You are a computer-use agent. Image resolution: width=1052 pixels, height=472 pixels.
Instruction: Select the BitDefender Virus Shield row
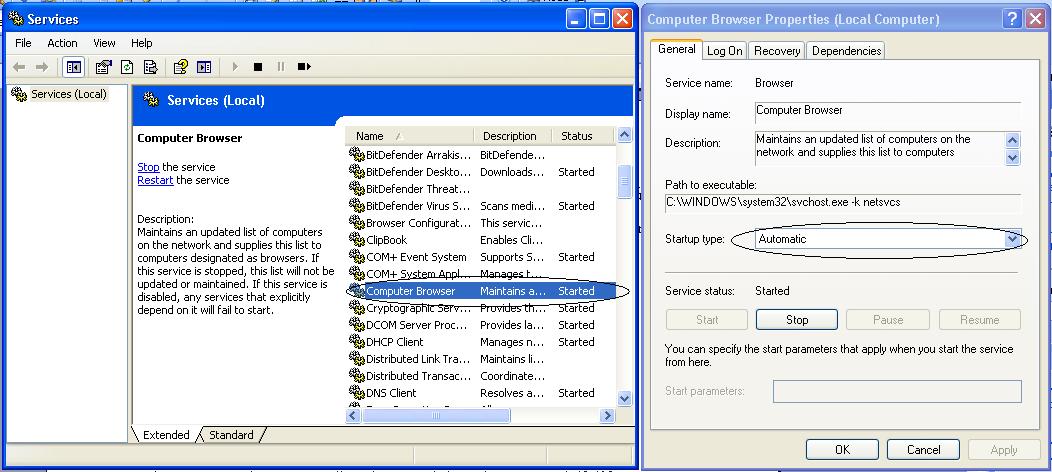[x=480, y=206]
